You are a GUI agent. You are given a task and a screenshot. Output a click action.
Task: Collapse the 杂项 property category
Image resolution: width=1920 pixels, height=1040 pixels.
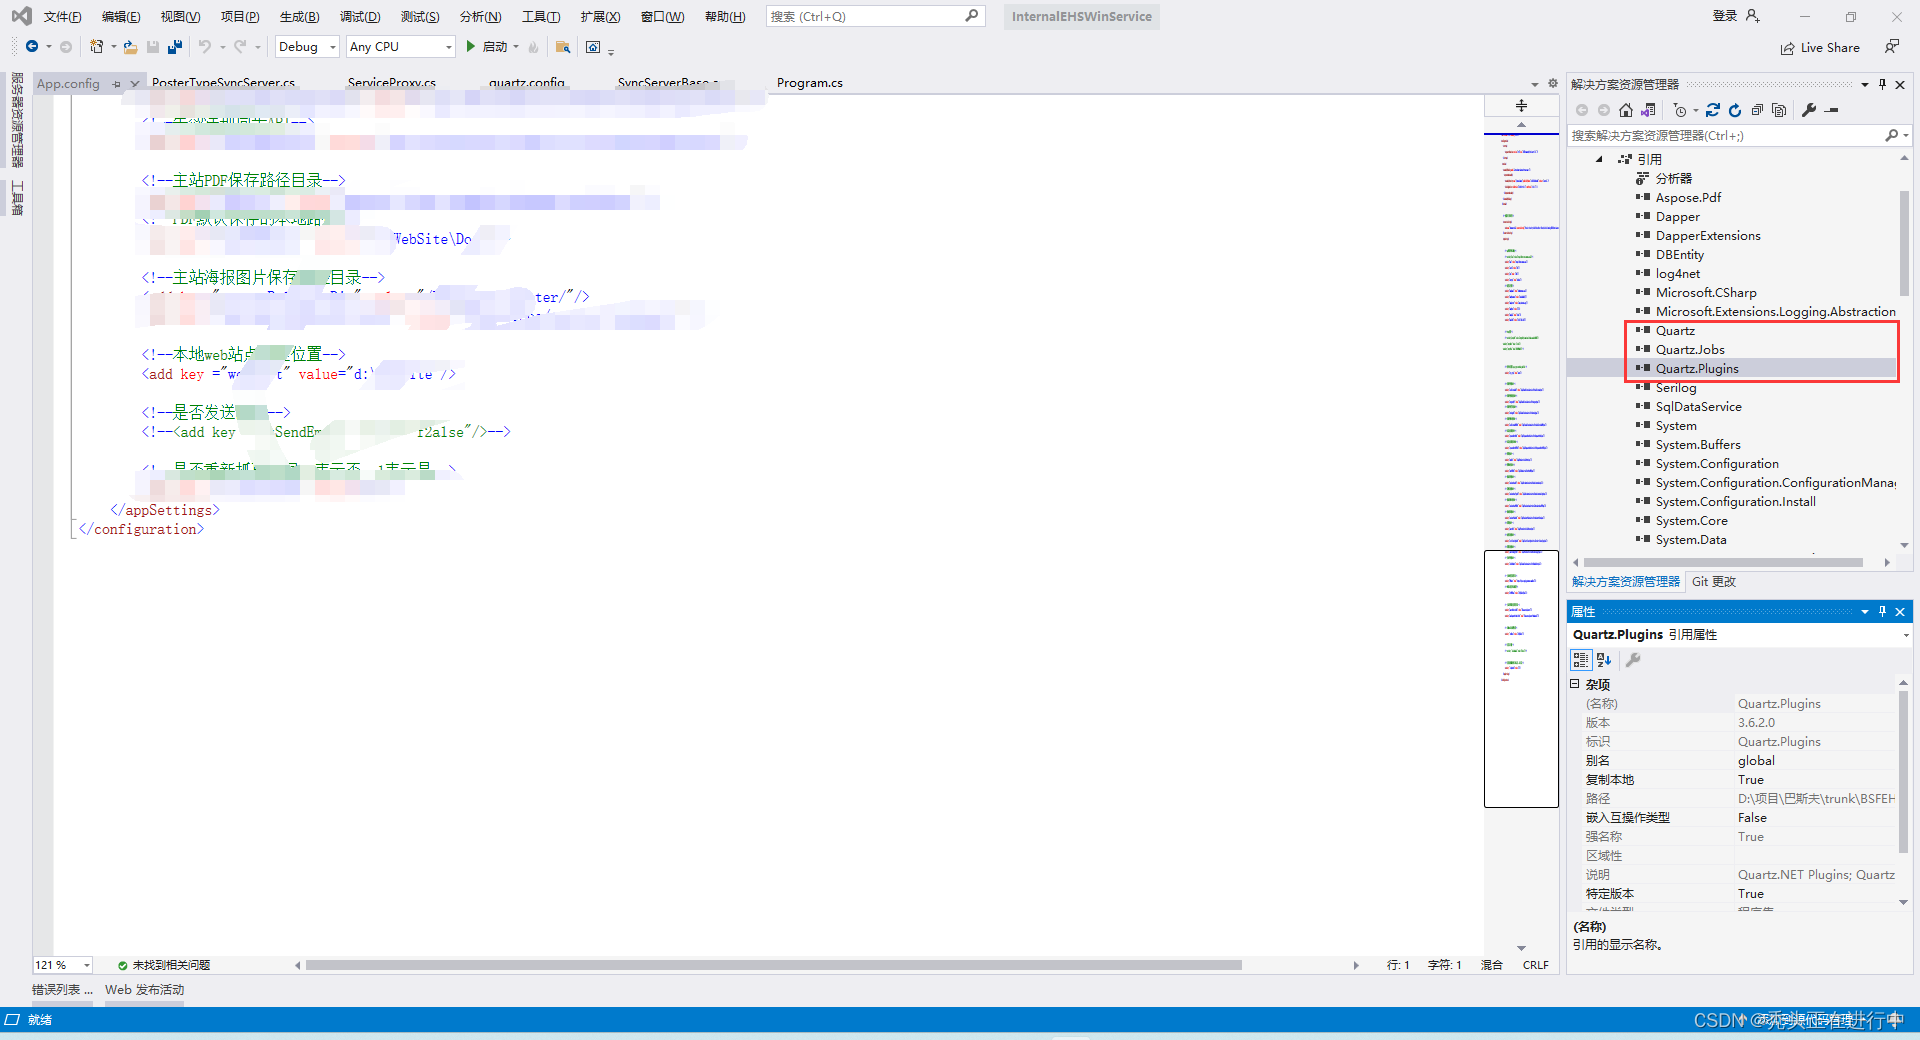(1575, 684)
